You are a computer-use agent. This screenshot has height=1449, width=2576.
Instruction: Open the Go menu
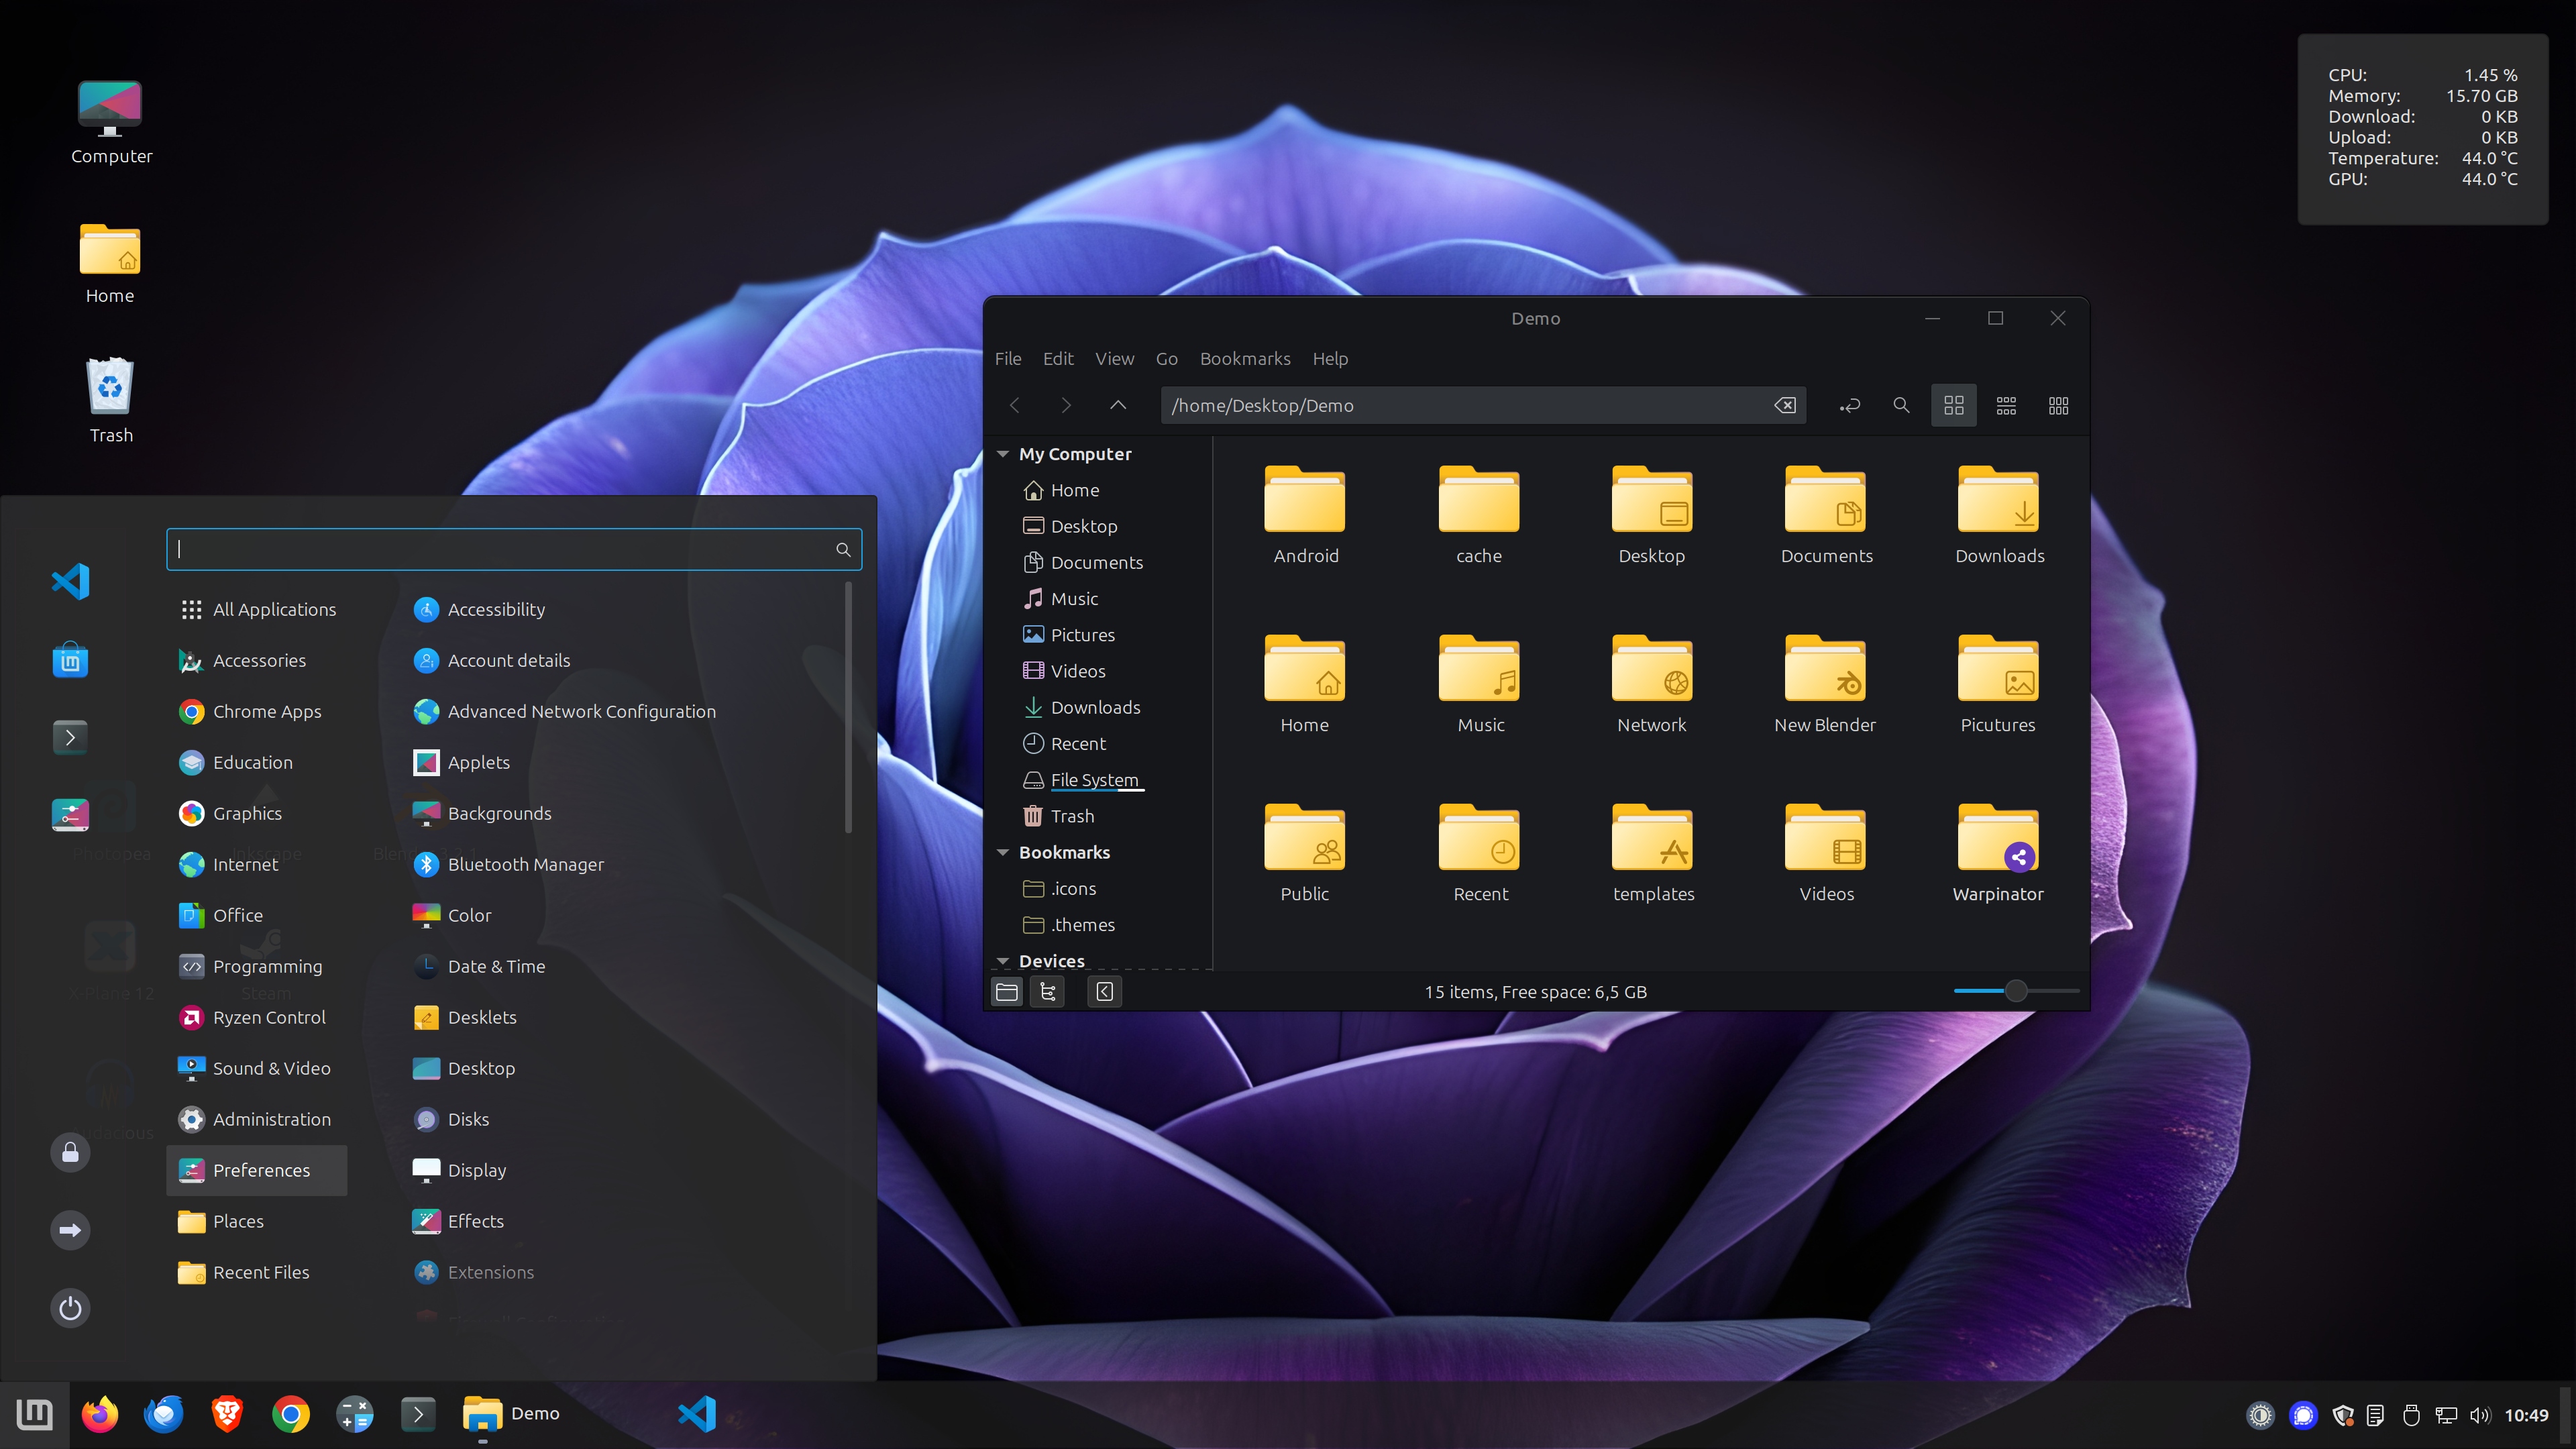click(1166, 358)
